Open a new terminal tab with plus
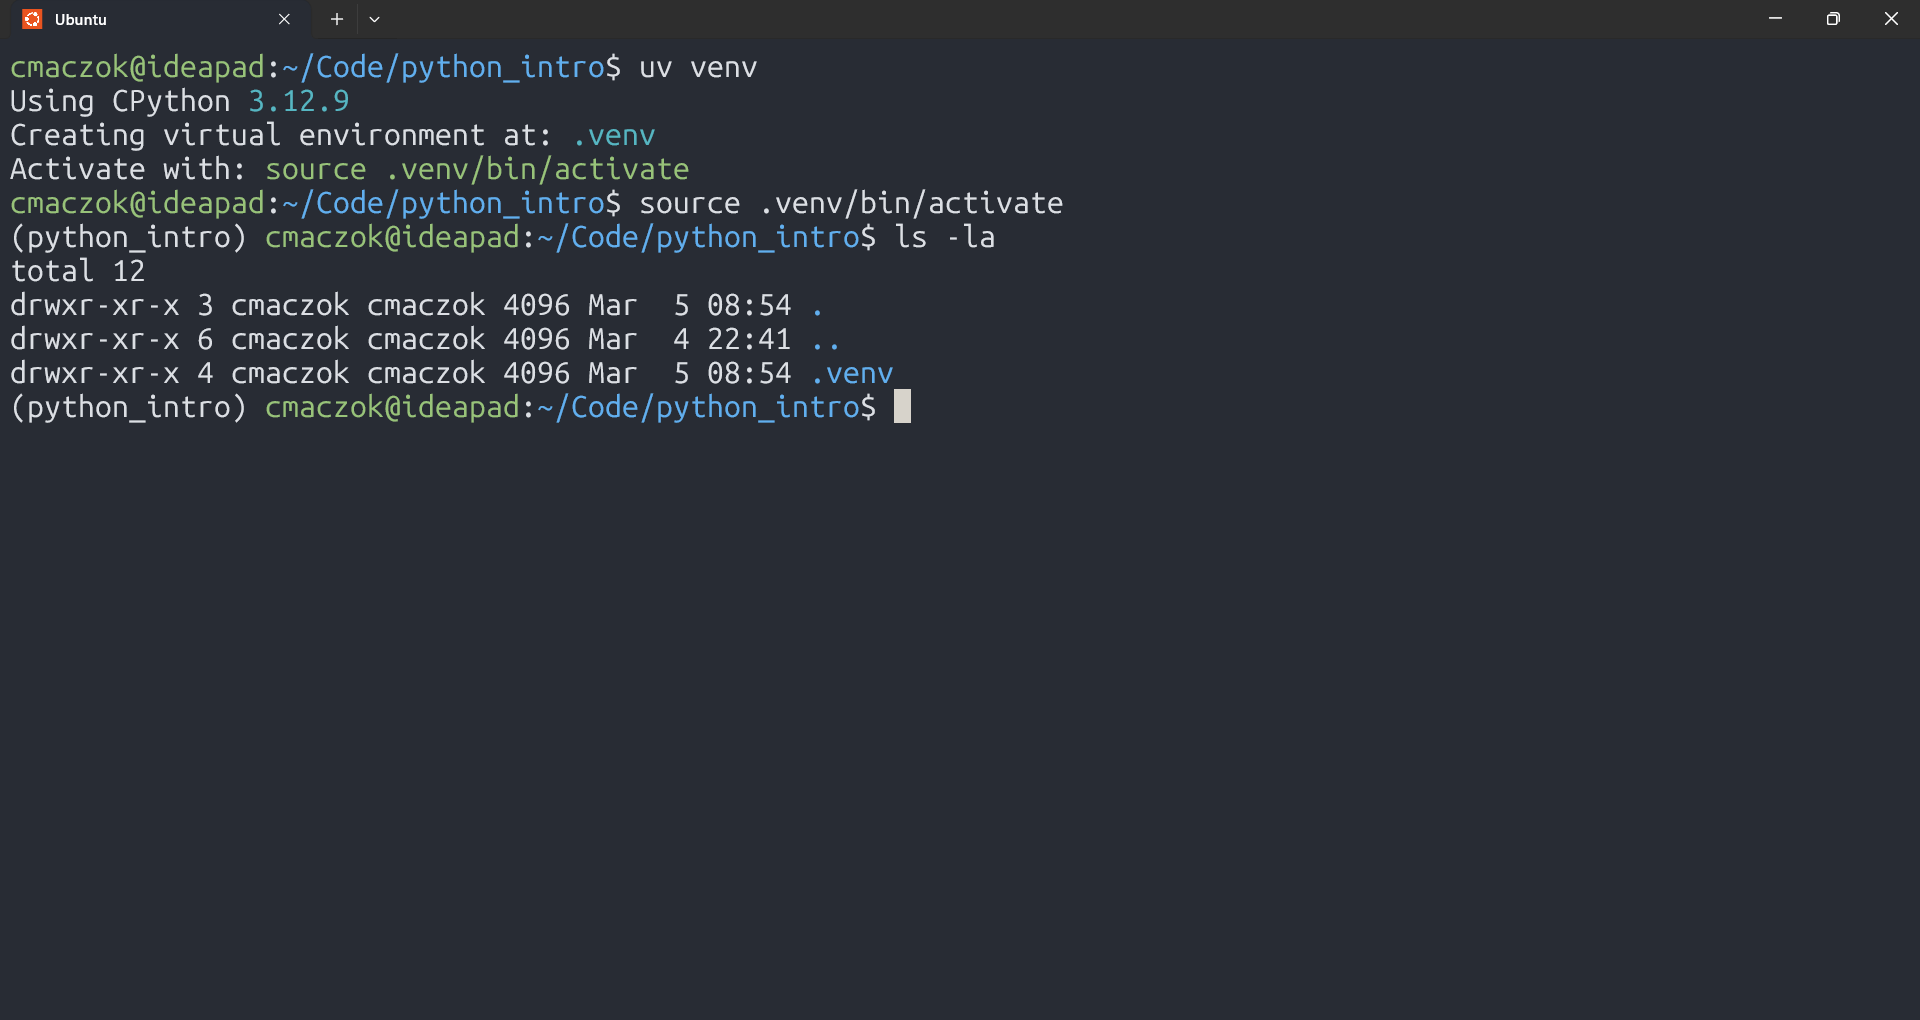This screenshot has height=1020, width=1920. coord(337,19)
